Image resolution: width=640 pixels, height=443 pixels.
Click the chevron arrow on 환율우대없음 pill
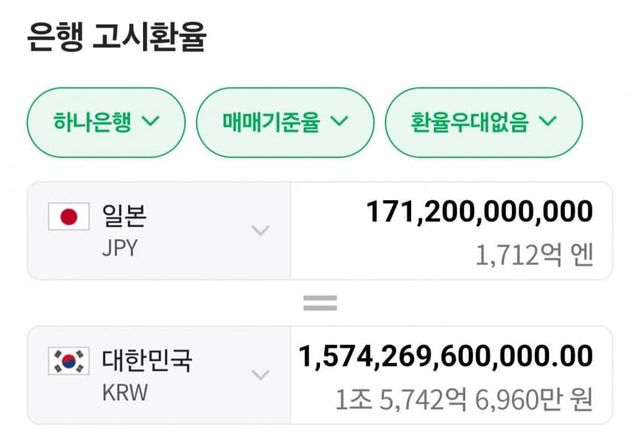pos(547,122)
